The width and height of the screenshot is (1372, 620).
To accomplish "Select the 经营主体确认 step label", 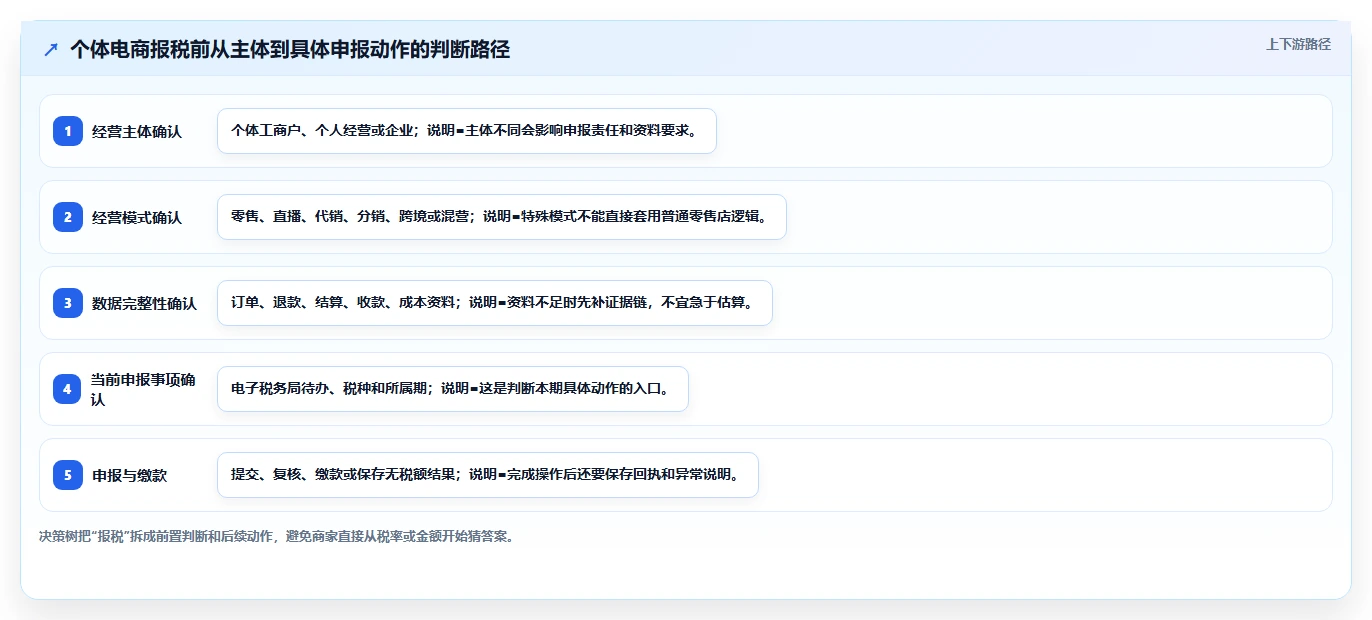I will (137, 131).
